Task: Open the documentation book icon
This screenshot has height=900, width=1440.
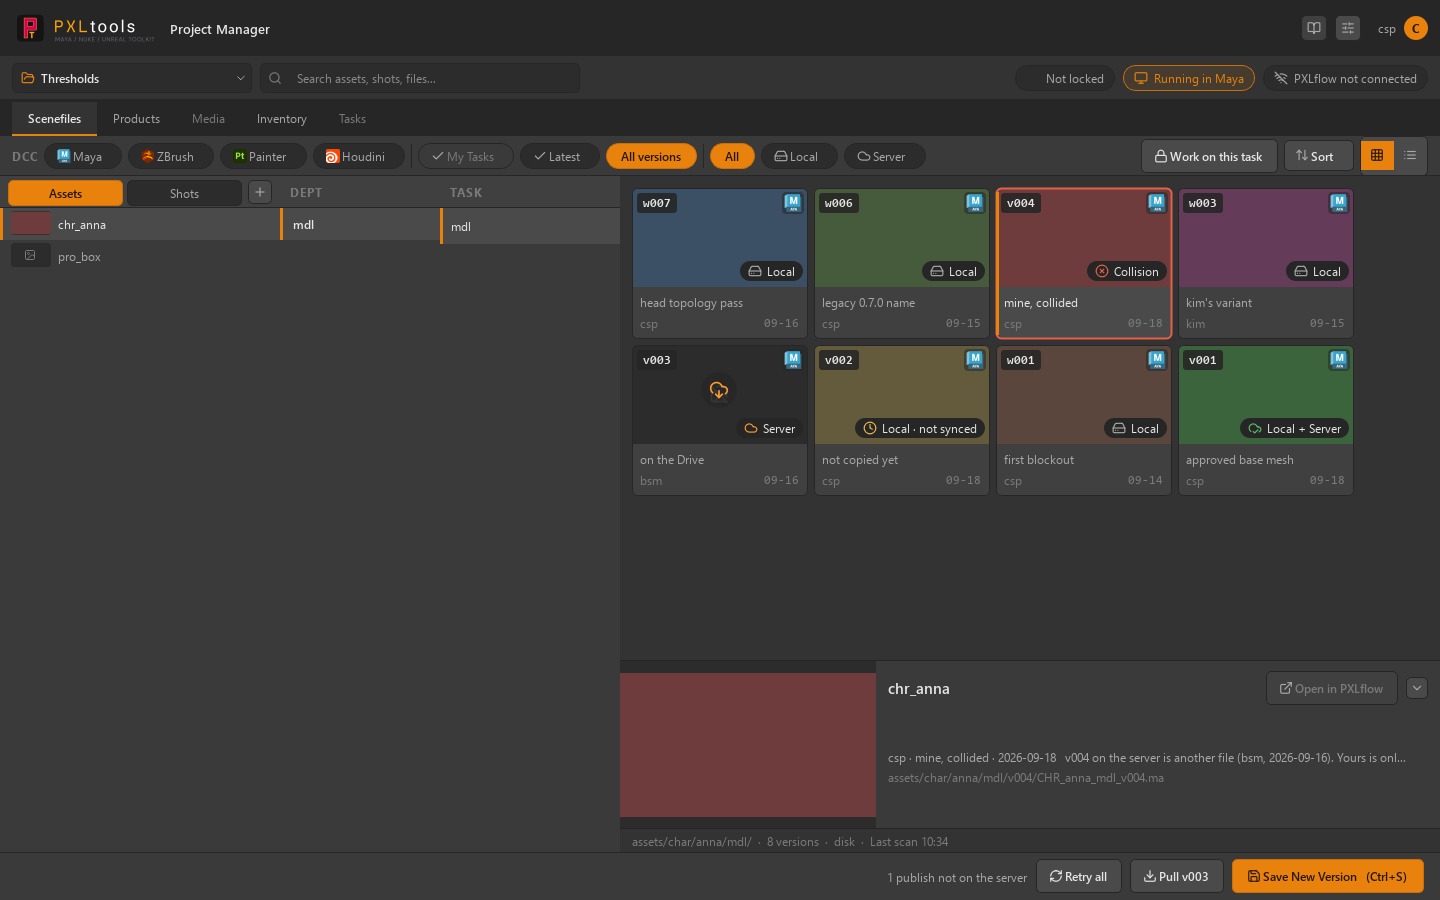Action: click(x=1314, y=28)
